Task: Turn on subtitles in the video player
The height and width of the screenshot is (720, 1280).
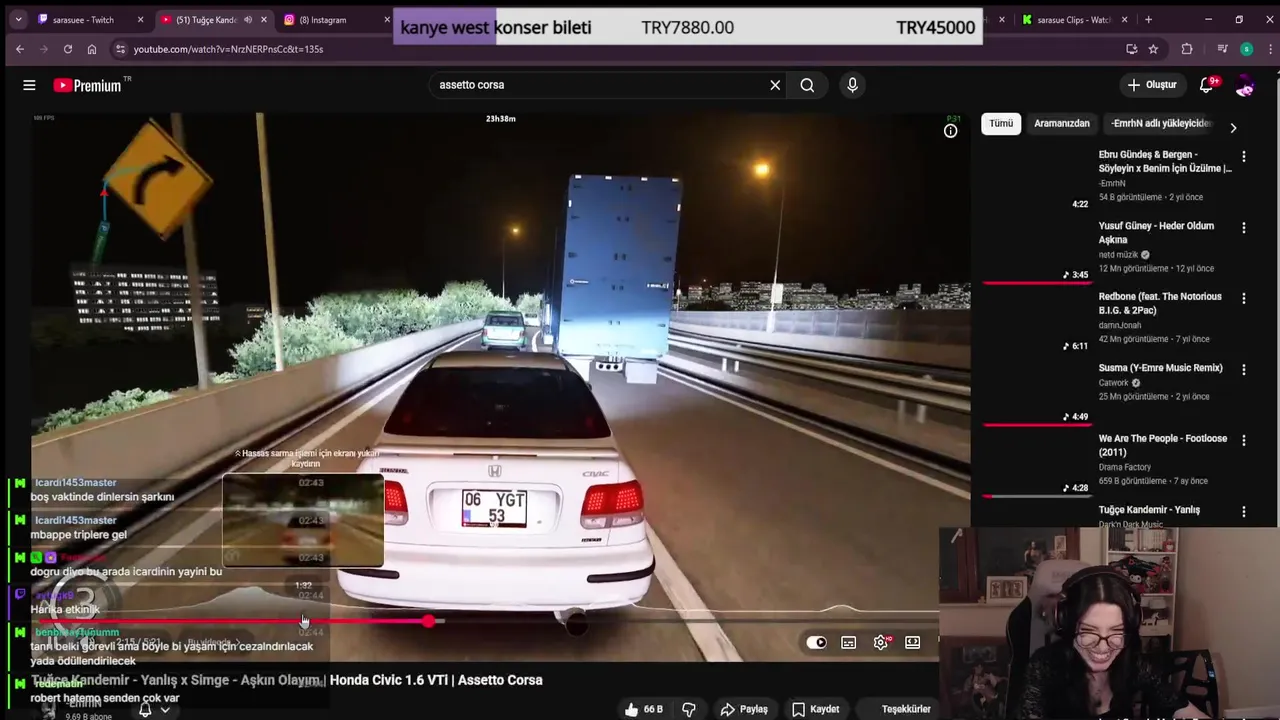Action: 849,642
